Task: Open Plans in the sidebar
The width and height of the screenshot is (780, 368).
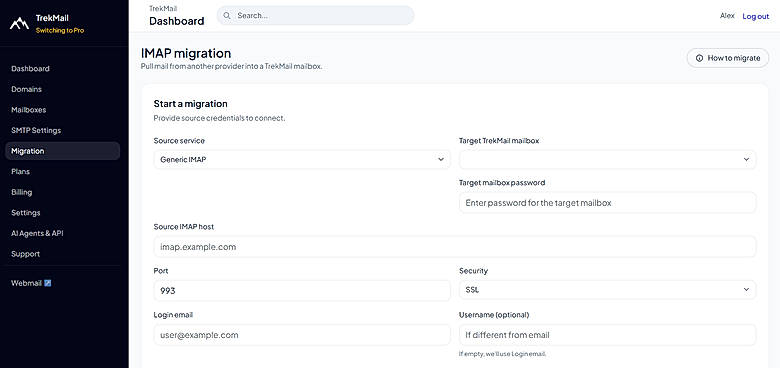Action: (20, 172)
